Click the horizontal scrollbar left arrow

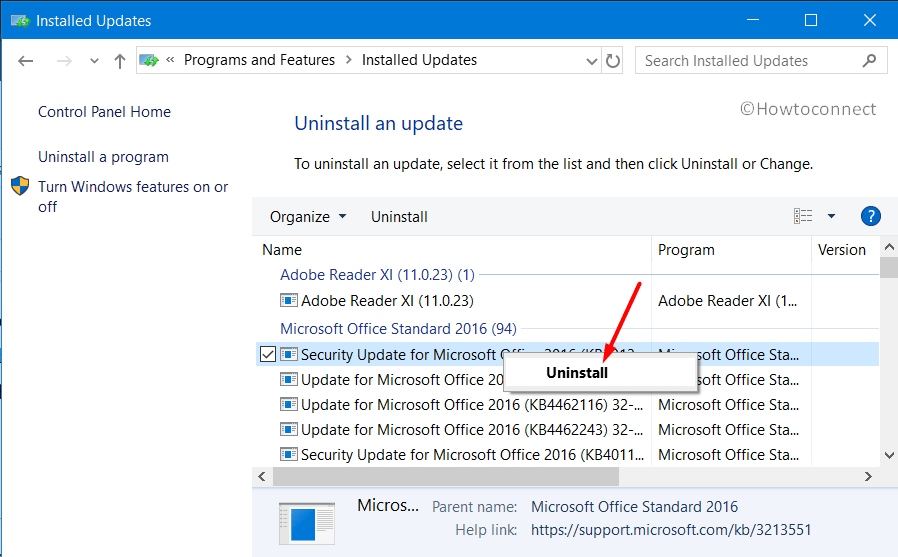262,476
